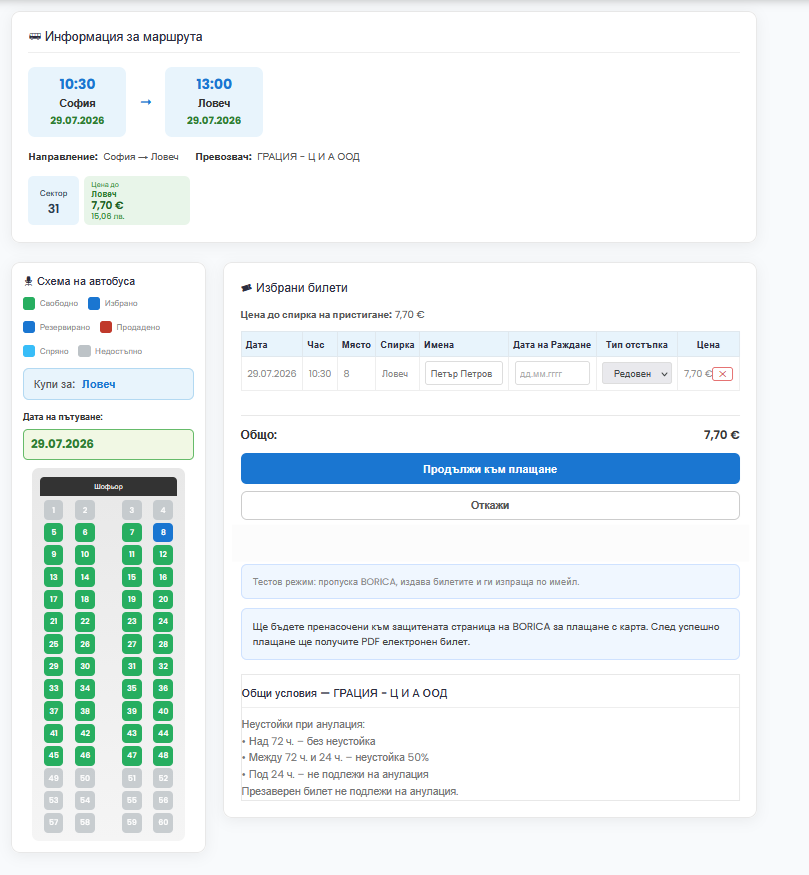The image size is (809, 875).
Task: Select seat 7 in the bus layout
Action: [132, 532]
